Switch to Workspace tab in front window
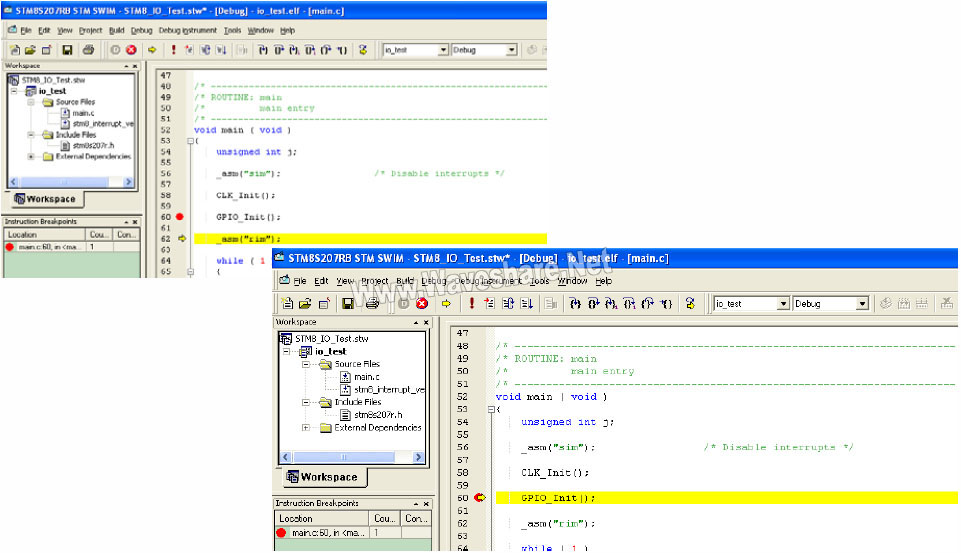 click(322, 477)
